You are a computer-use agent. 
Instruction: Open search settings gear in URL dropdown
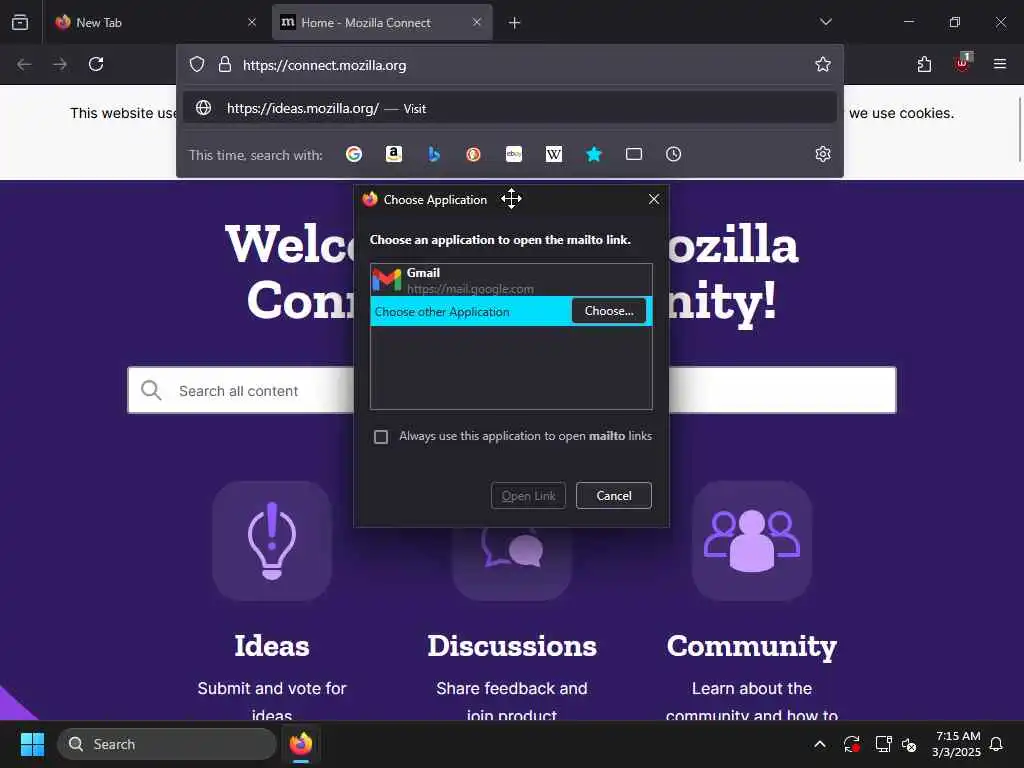pyautogui.click(x=823, y=154)
